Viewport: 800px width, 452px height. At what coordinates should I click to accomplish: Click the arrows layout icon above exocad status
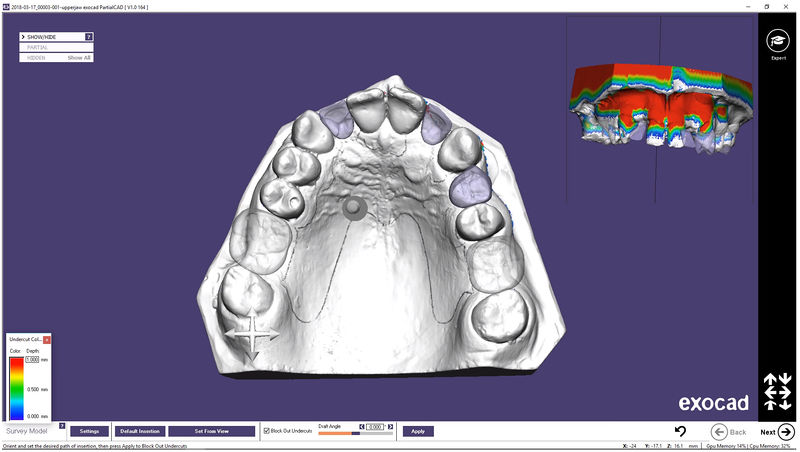point(777,392)
